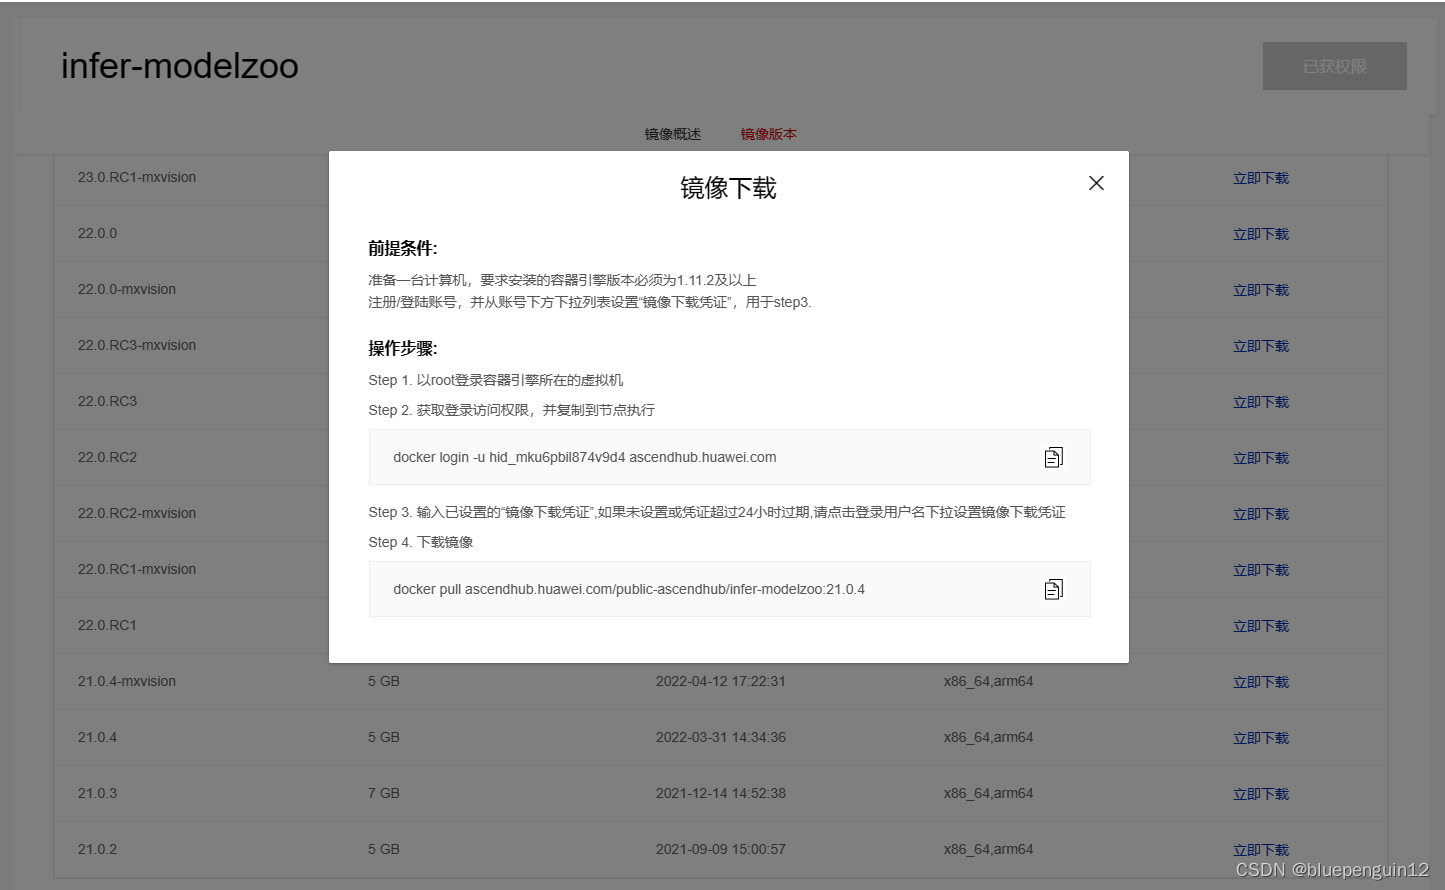
Task: Click version name 21.0.4-mxvision
Action: tap(127, 681)
